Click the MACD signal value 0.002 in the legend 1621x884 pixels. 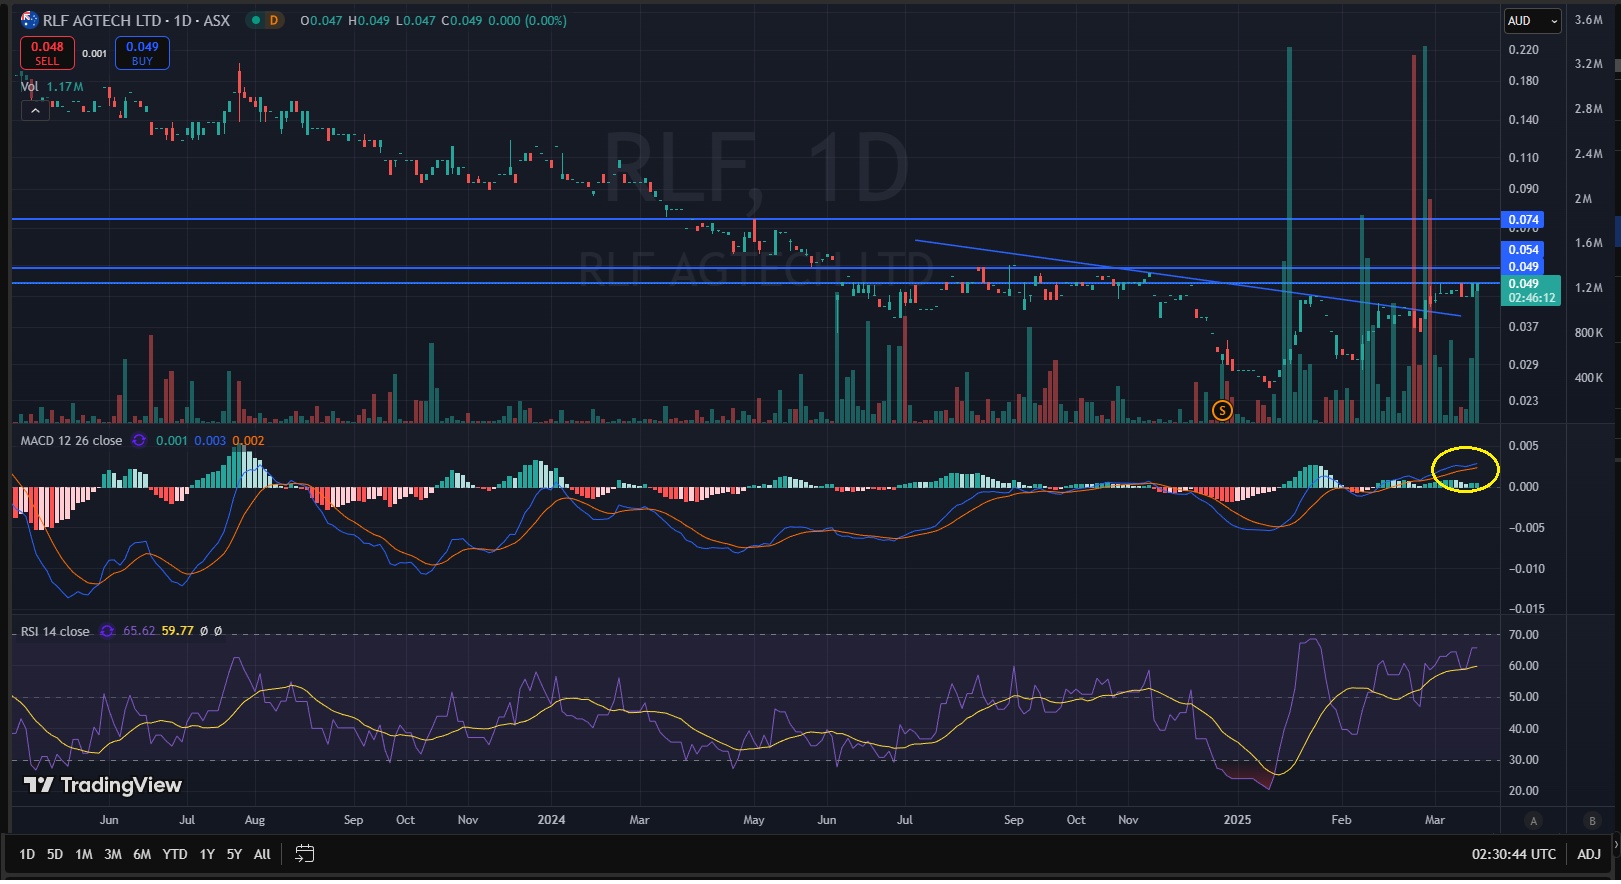point(248,441)
